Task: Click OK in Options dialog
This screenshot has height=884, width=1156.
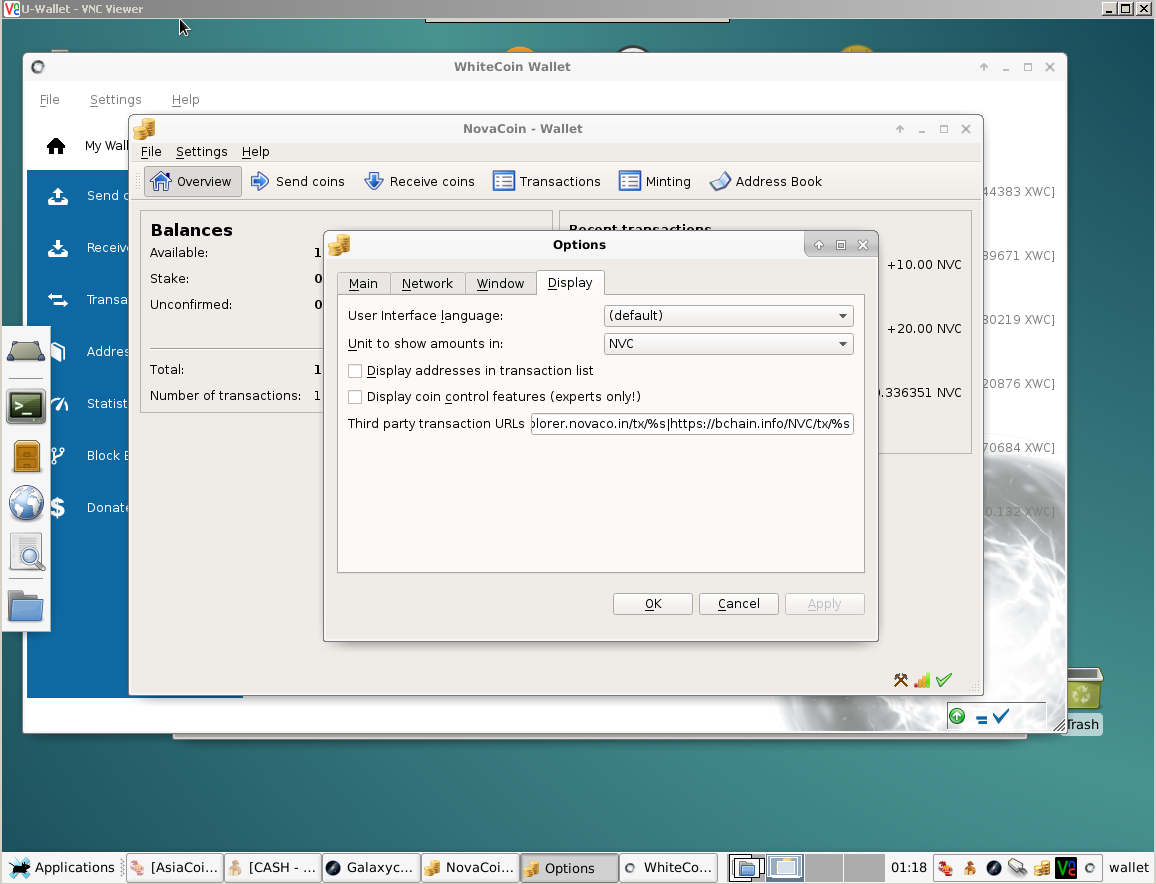Action: [652, 604]
